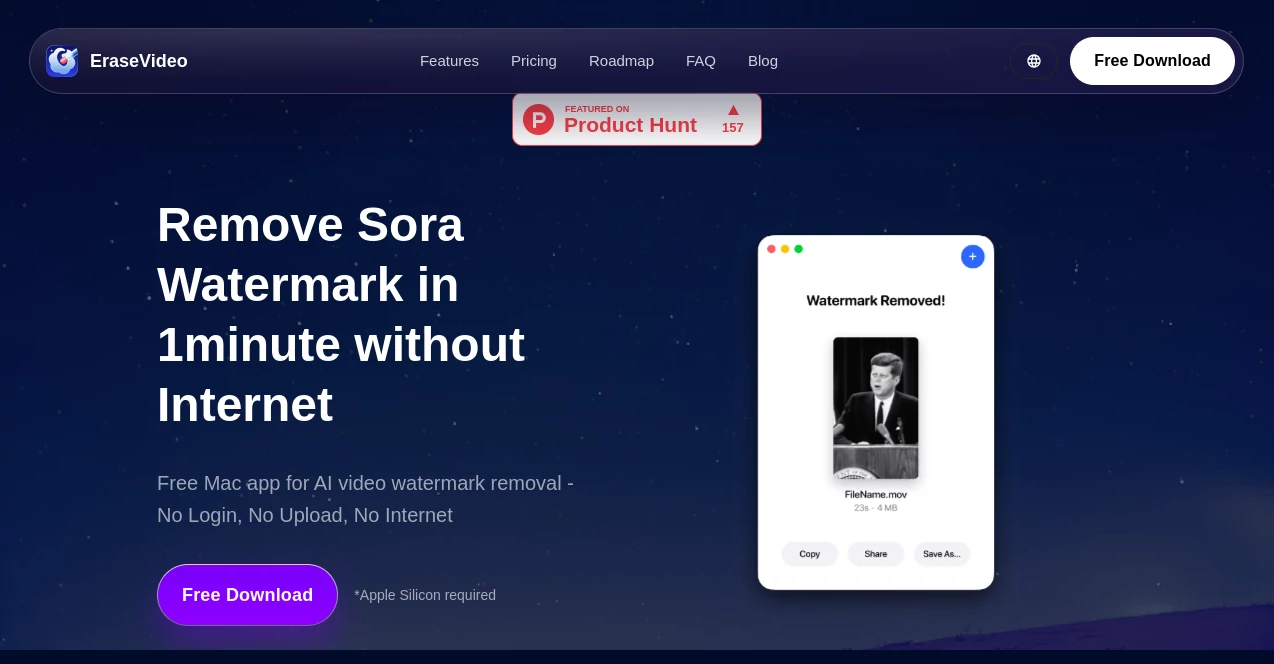Click the Product Hunt P logo

tap(538, 119)
